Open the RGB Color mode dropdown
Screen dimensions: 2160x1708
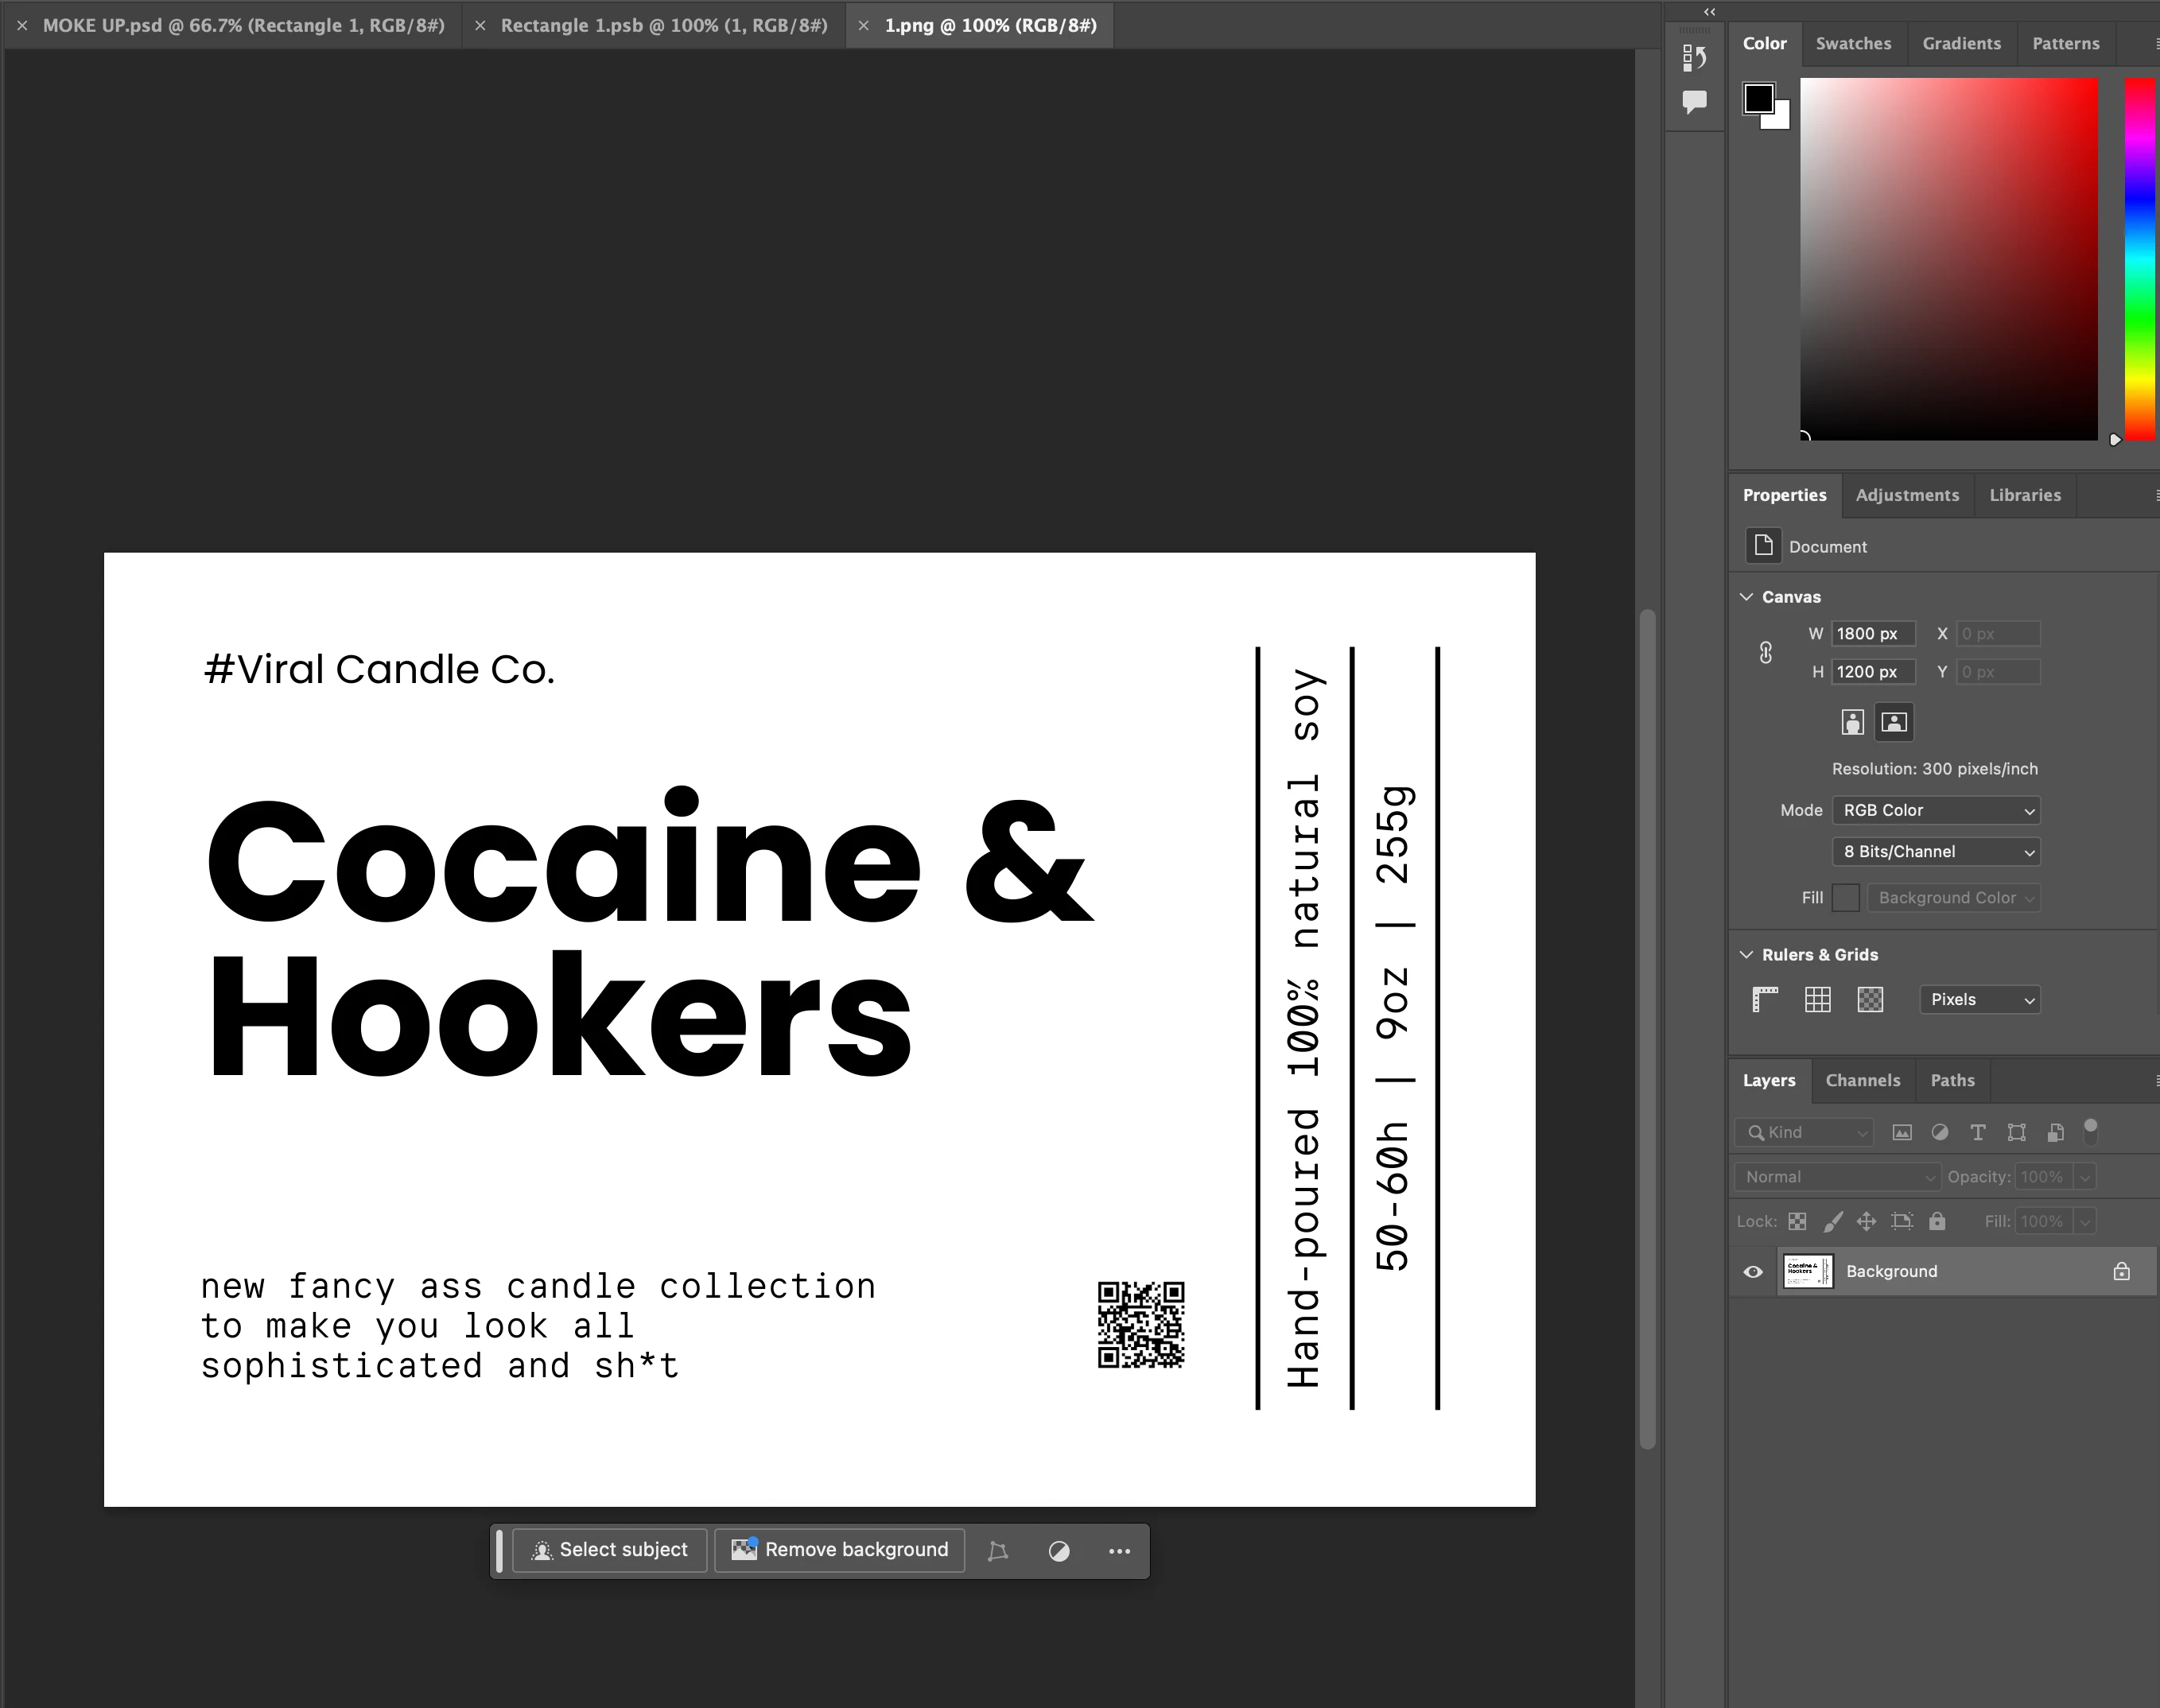[x=1936, y=810]
